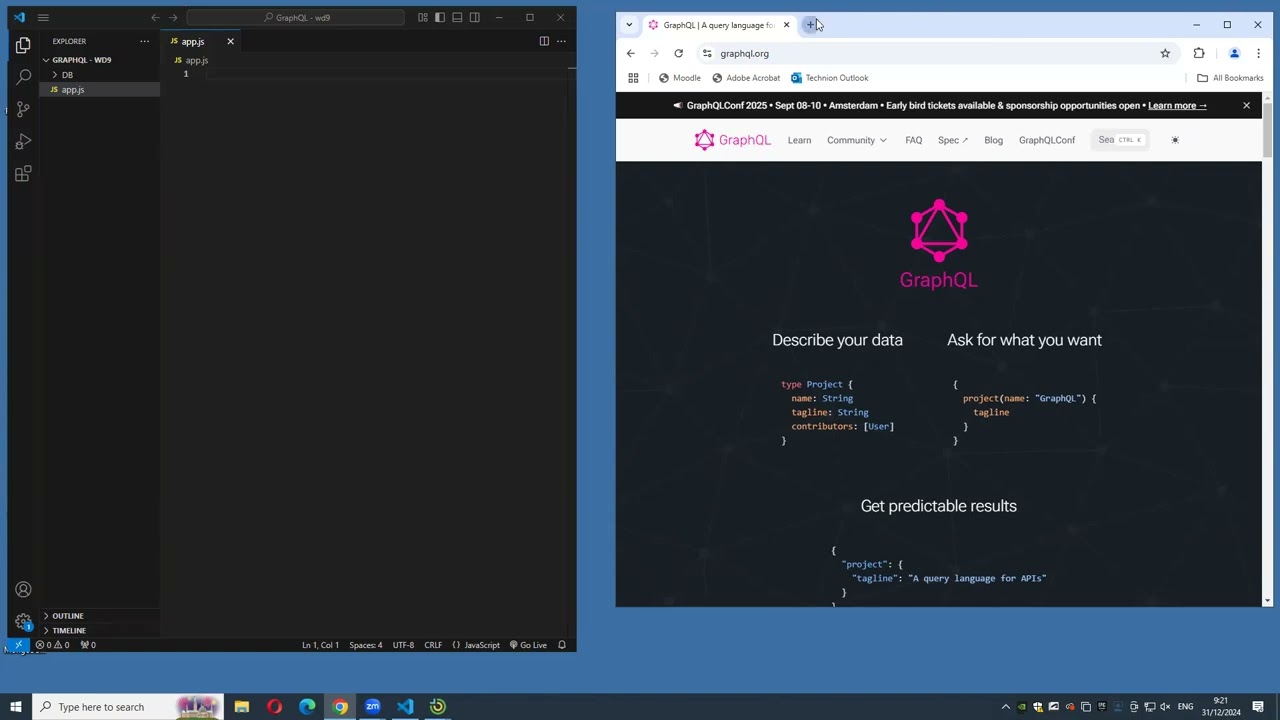Screen dimensions: 1280x720
Task: Open the Source Control view in VS Code
Action: [x=23, y=109]
